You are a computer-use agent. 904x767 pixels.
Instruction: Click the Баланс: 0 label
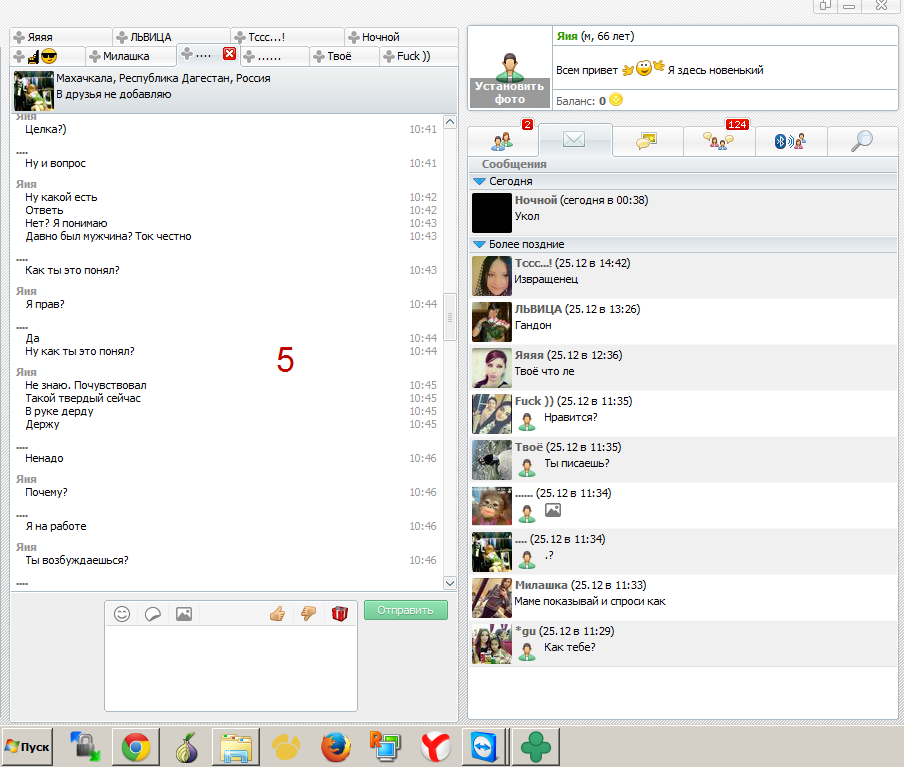(581, 101)
